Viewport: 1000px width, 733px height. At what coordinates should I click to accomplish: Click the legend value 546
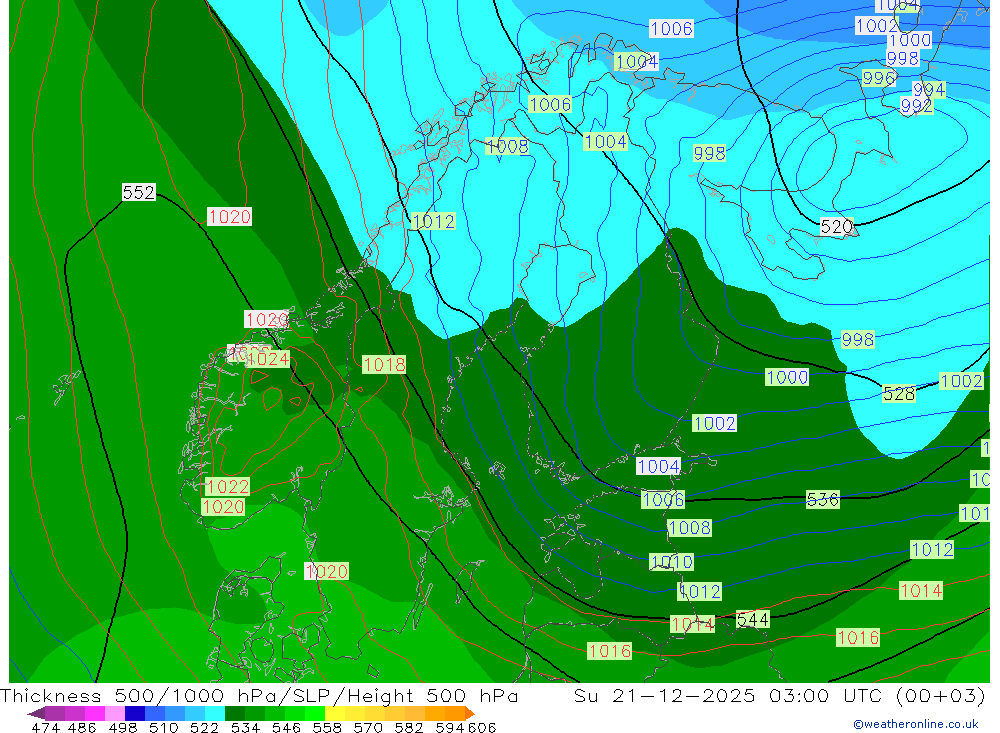pos(286,727)
